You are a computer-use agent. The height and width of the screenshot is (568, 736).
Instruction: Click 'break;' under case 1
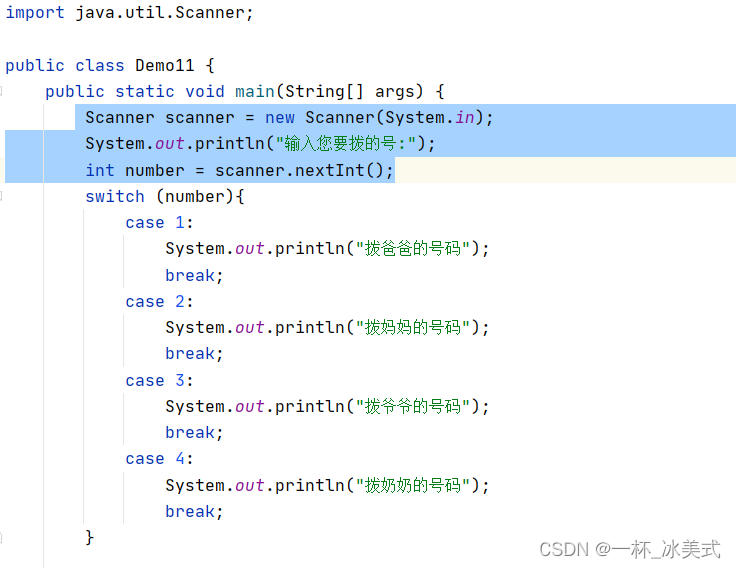pyautogui.click(x=194, y=275)
